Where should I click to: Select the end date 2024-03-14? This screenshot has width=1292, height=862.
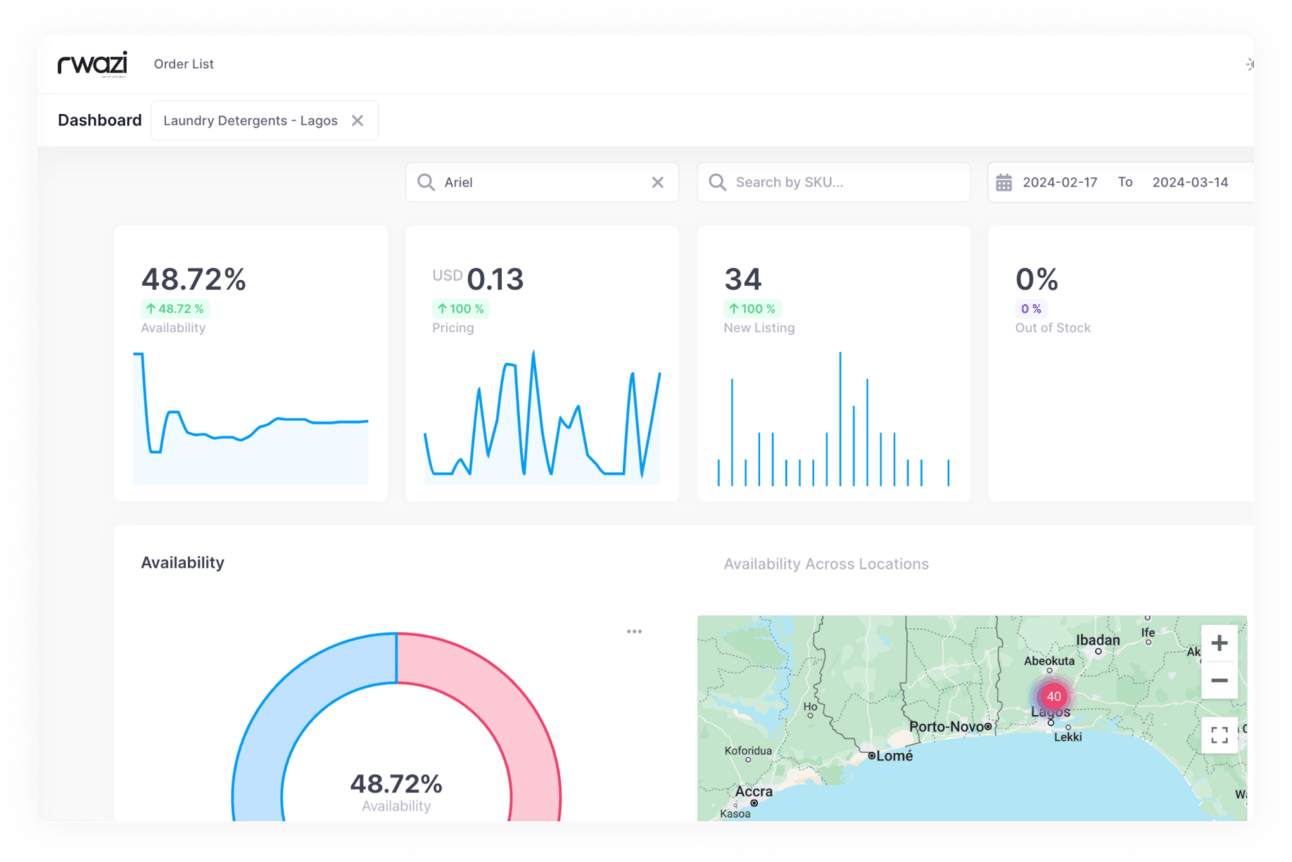tap(1190, 182)
